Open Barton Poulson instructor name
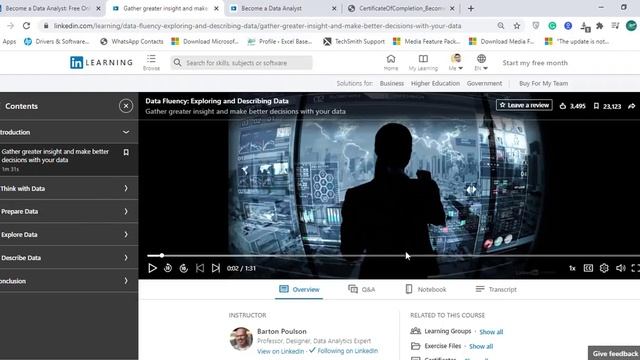This screenshot has width=640, height=360. 282,331
